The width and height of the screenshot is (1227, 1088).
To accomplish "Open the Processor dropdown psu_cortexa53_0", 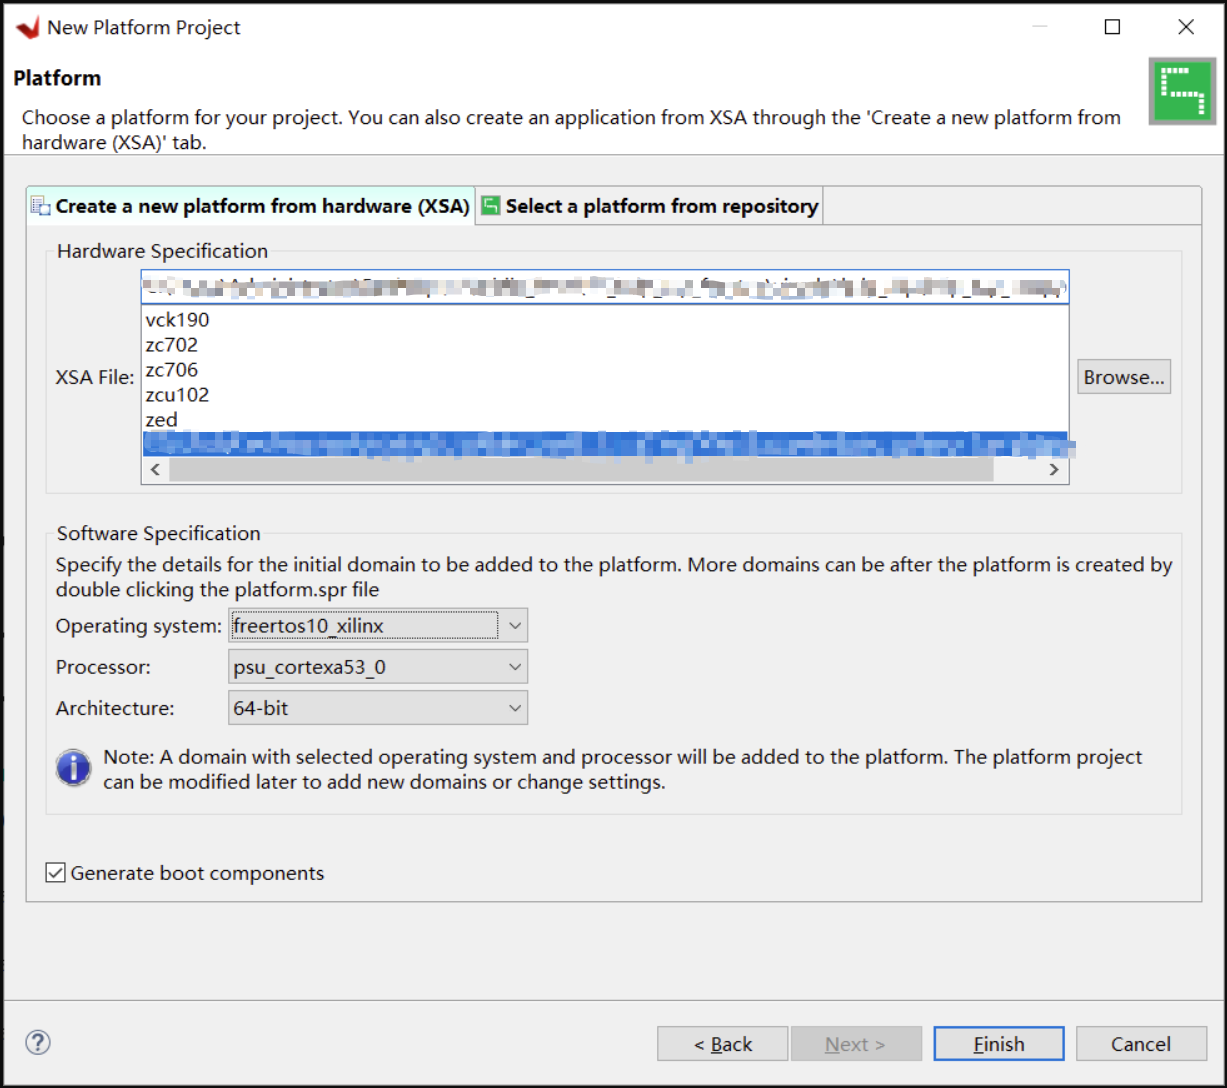I will (x=378, y=667).
